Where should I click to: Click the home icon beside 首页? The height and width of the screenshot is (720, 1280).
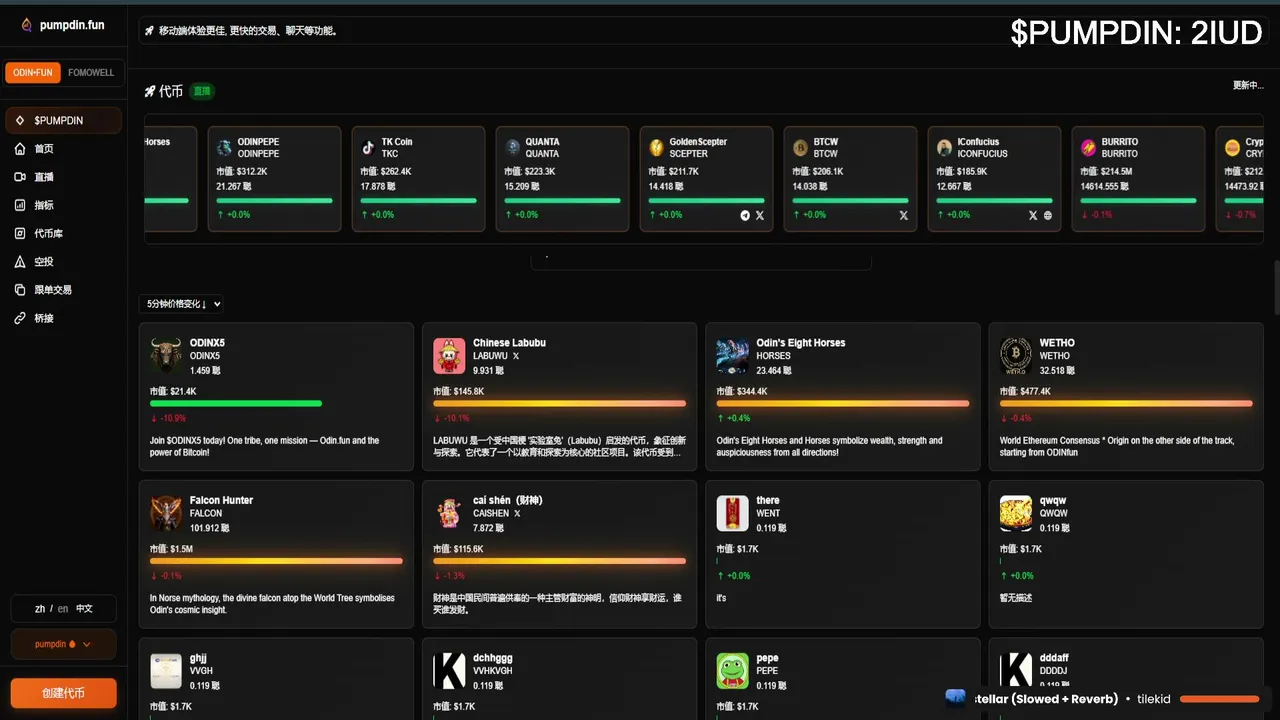pos(20,148)
